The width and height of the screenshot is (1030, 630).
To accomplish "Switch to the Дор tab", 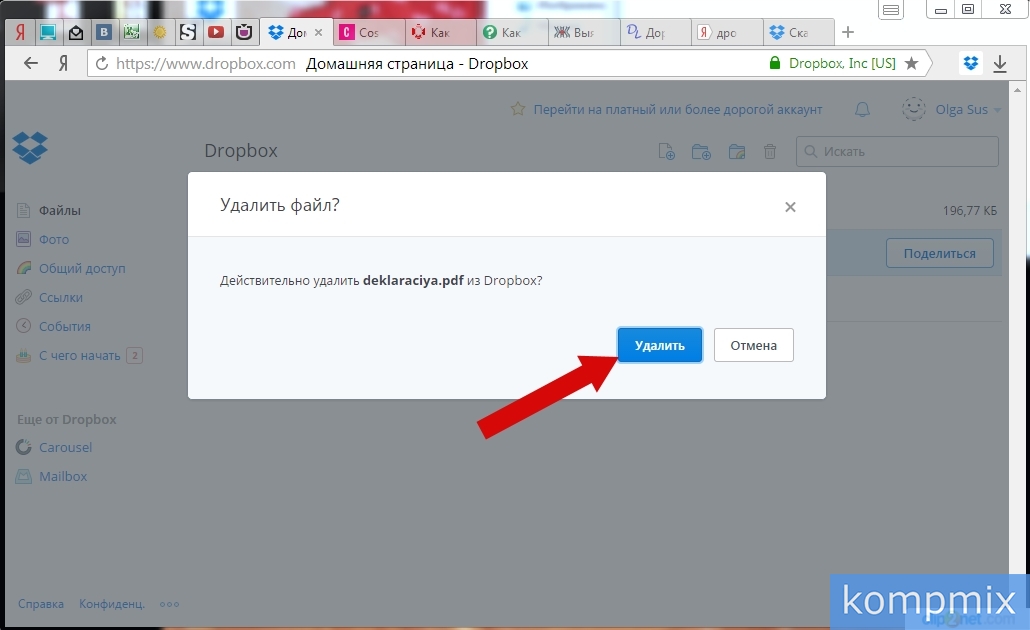I will [656, 32].
